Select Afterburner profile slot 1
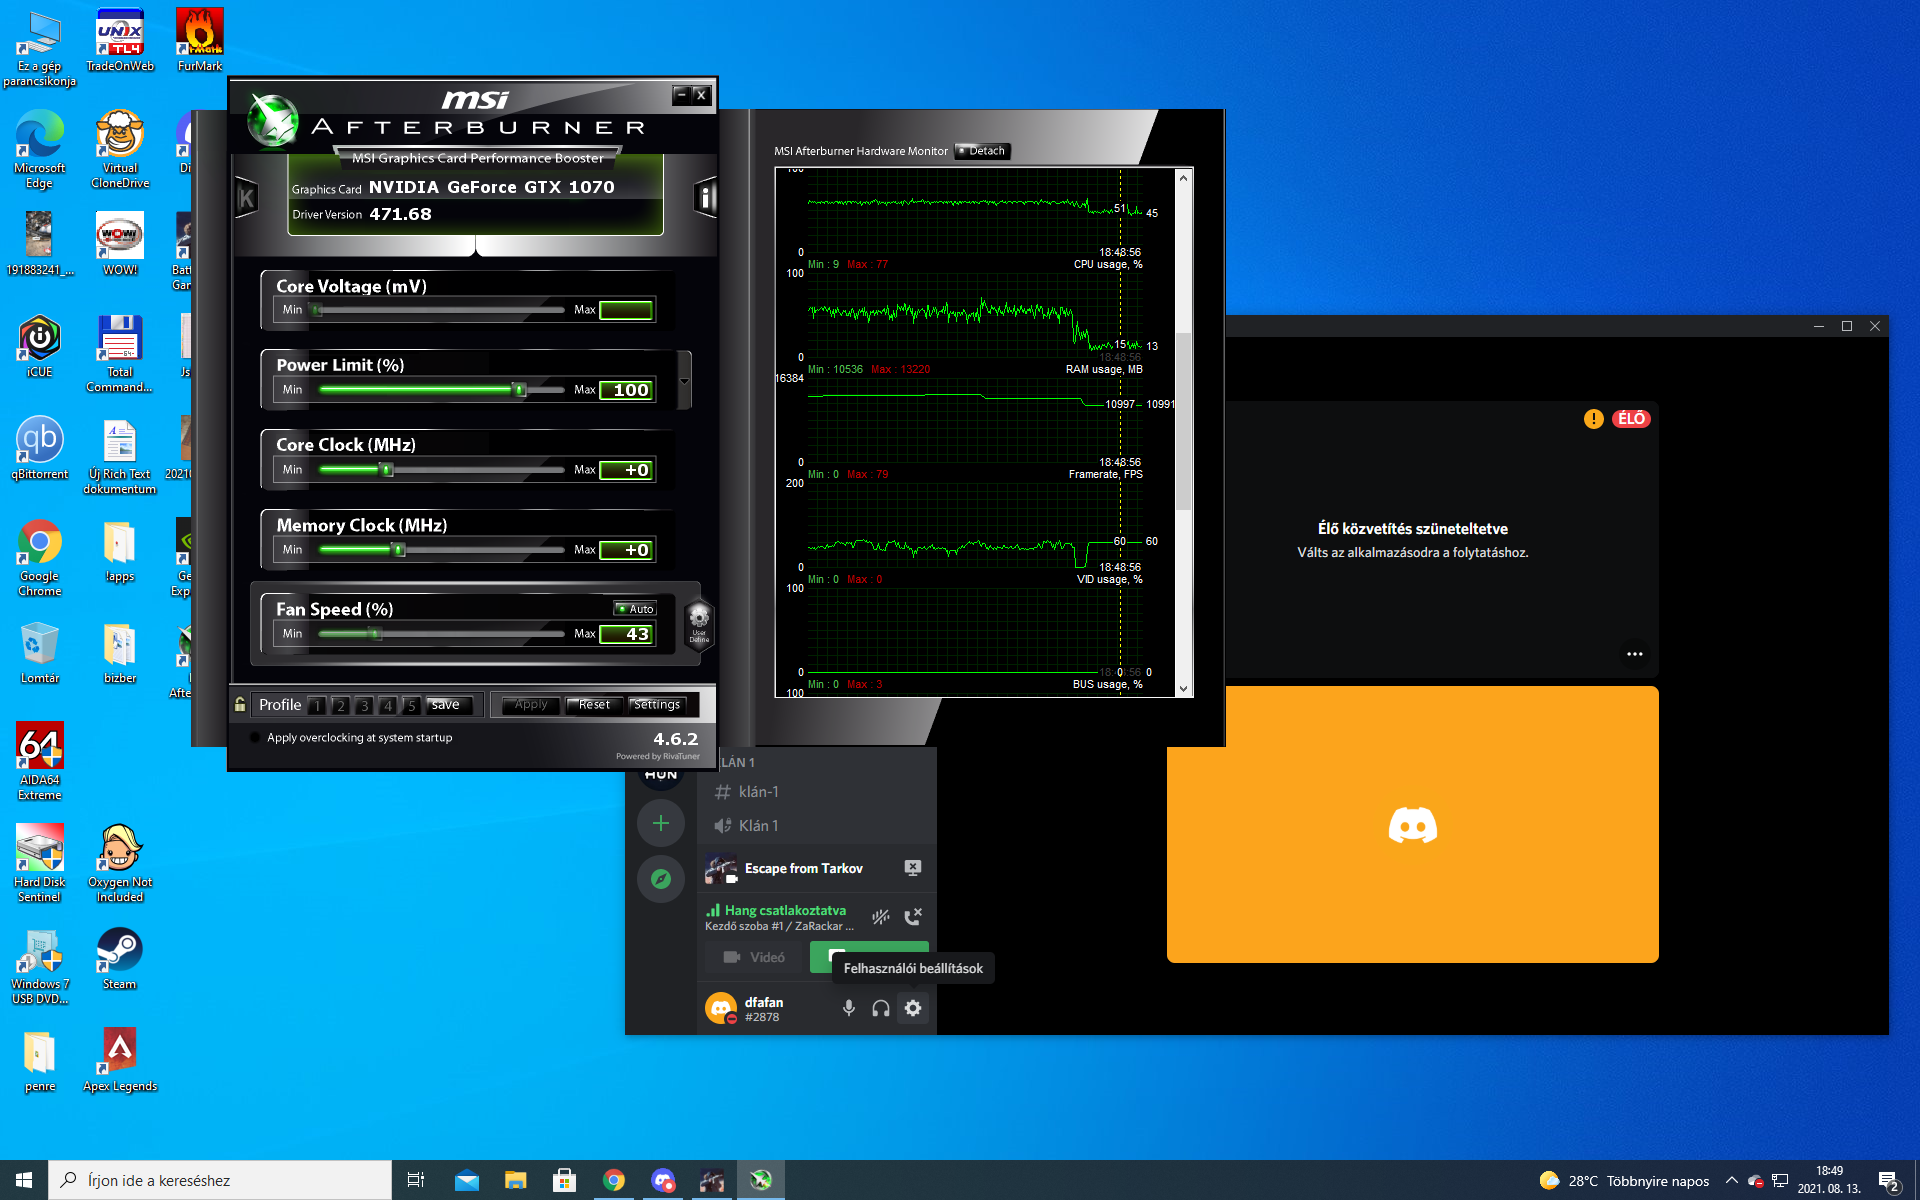 tap(317, 706)
